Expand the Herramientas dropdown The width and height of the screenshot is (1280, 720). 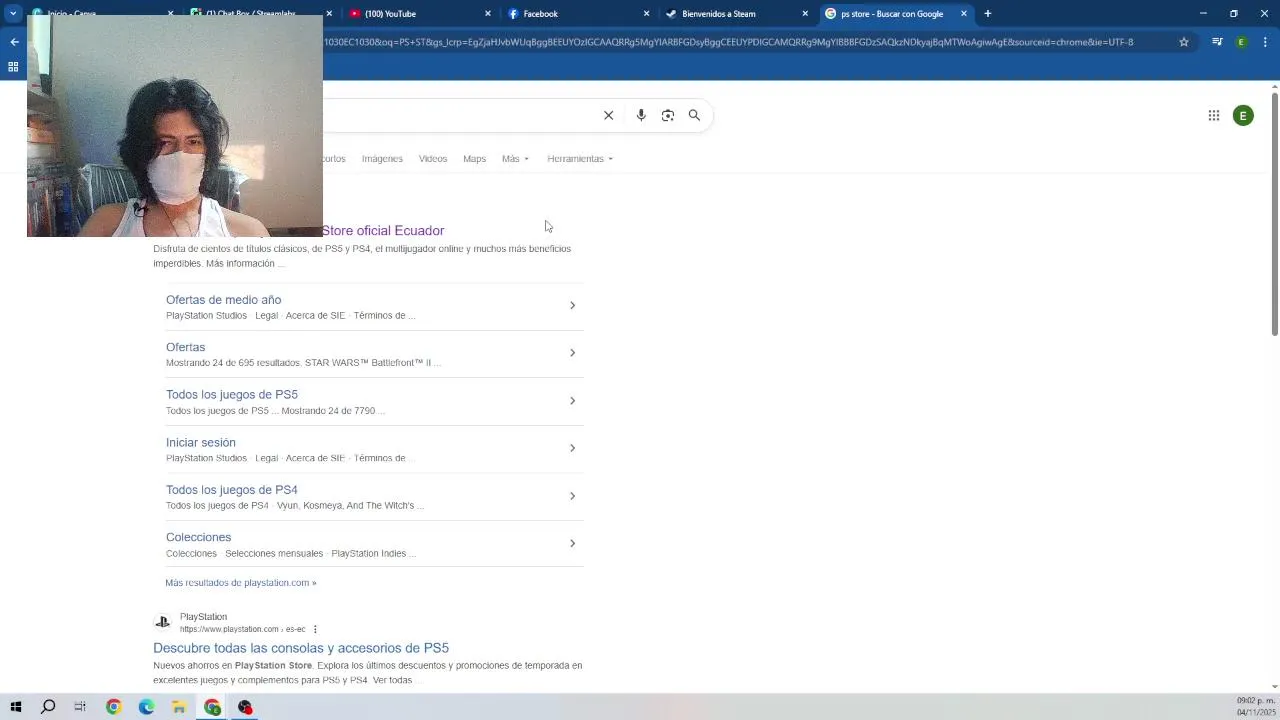[580, 159]
